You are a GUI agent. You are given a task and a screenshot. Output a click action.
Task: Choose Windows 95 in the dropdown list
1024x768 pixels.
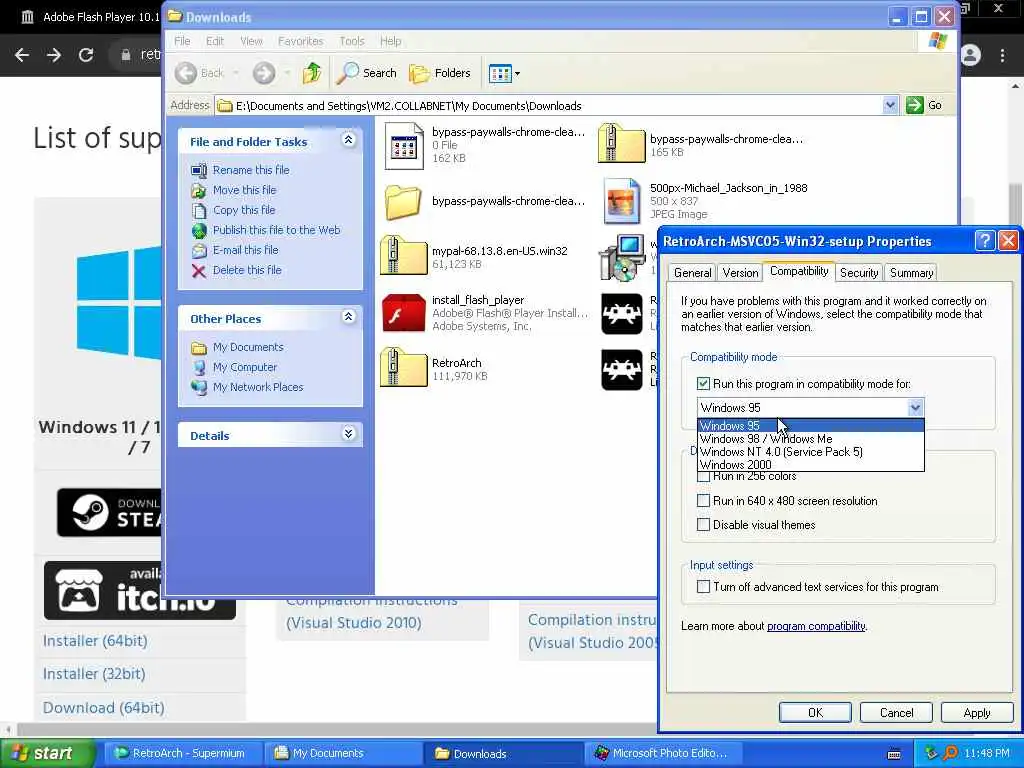(810, 426)
